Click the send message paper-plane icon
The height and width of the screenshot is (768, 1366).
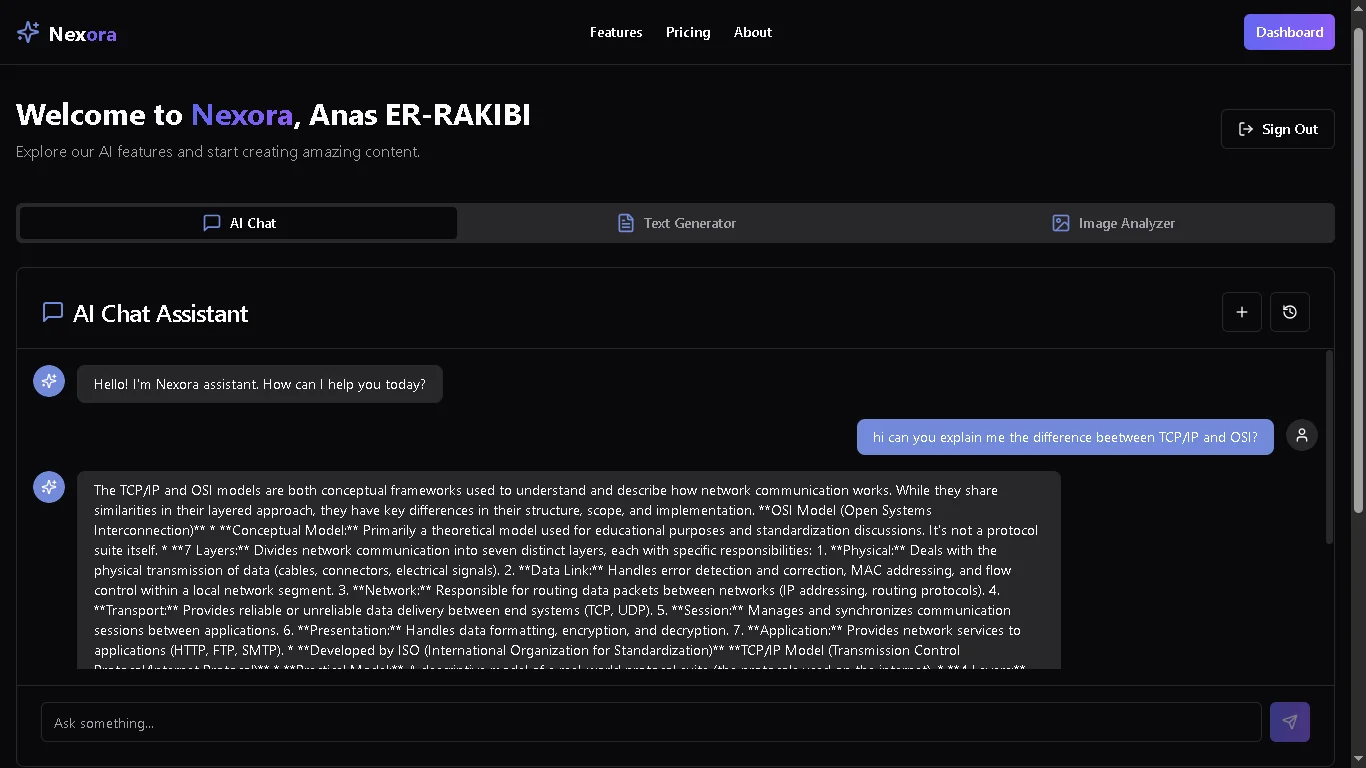click(x=1289, y=721)
